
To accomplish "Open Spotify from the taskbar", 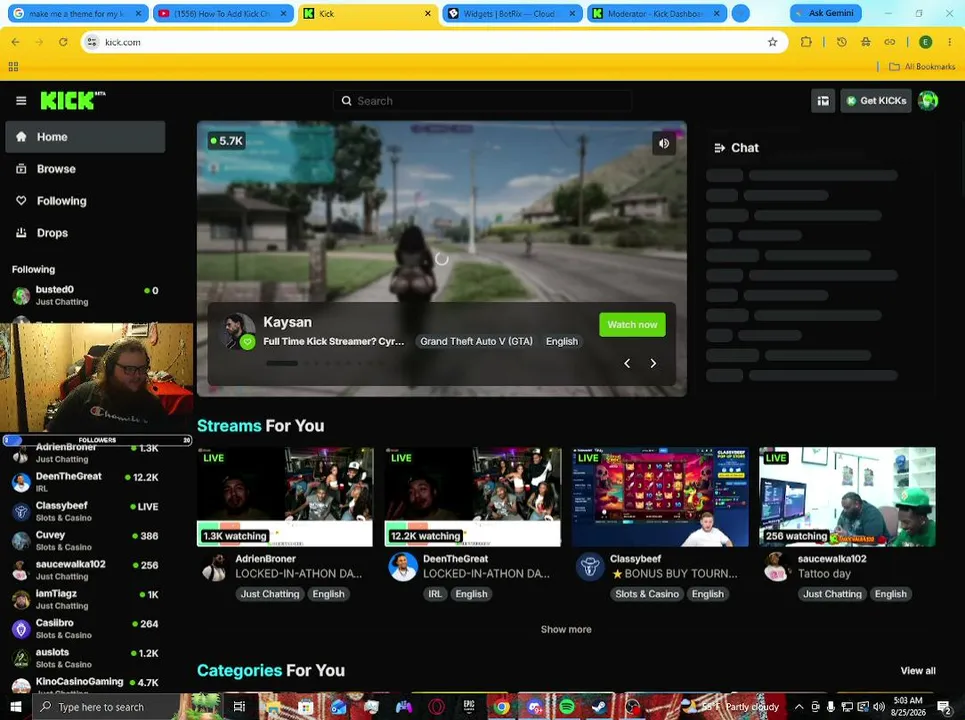I will (x=567, y=706).
